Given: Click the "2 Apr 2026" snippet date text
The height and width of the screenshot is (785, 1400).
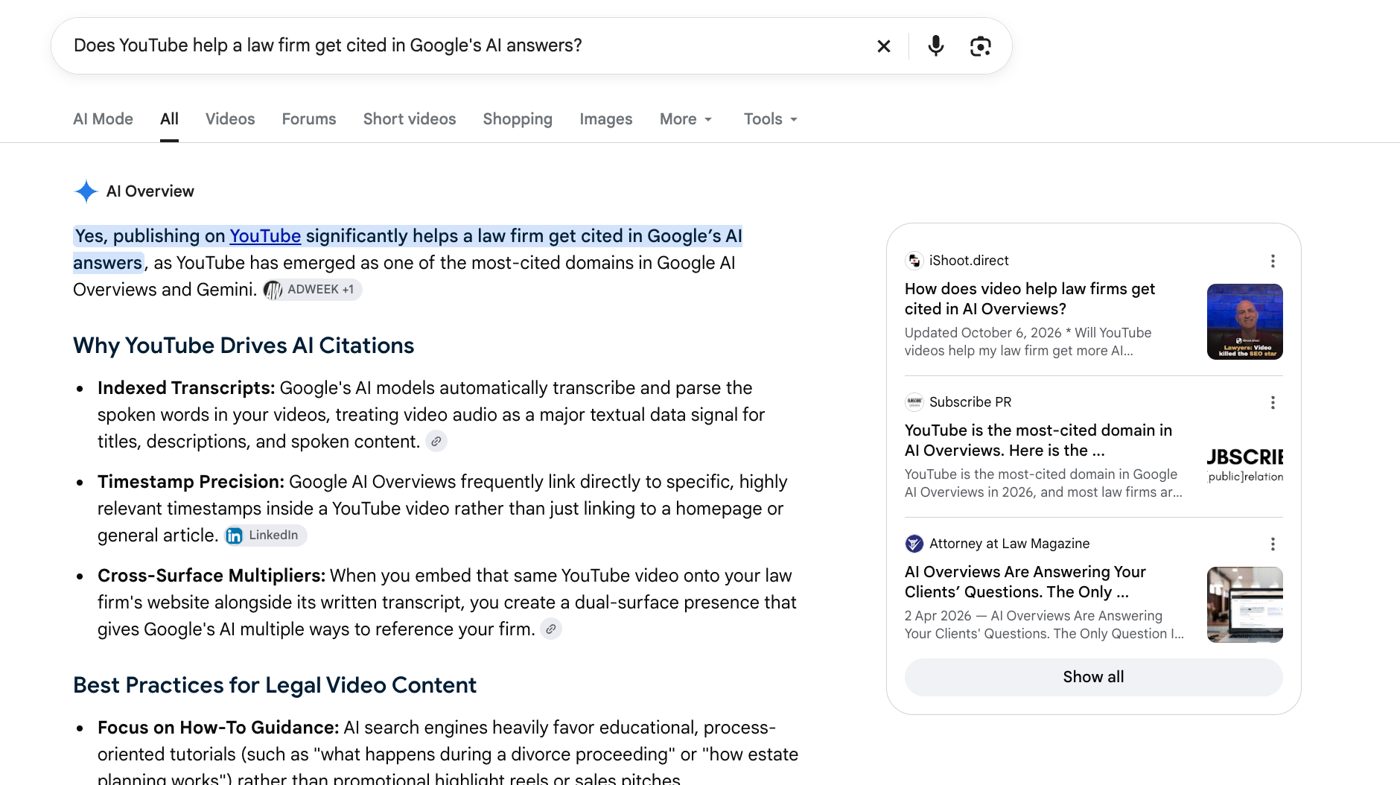Looking at the screenshot, I should point(938,616).
